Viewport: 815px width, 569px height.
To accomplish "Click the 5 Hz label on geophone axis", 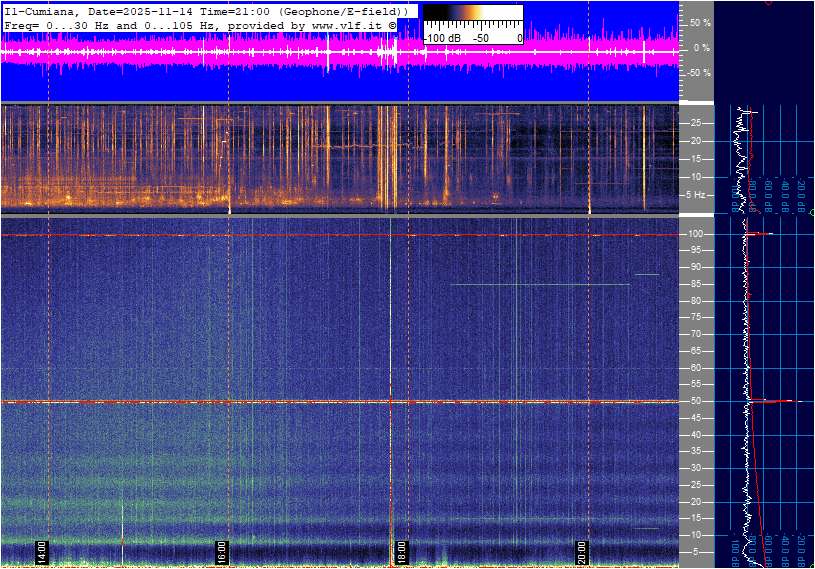I will [x=697, y=195].
